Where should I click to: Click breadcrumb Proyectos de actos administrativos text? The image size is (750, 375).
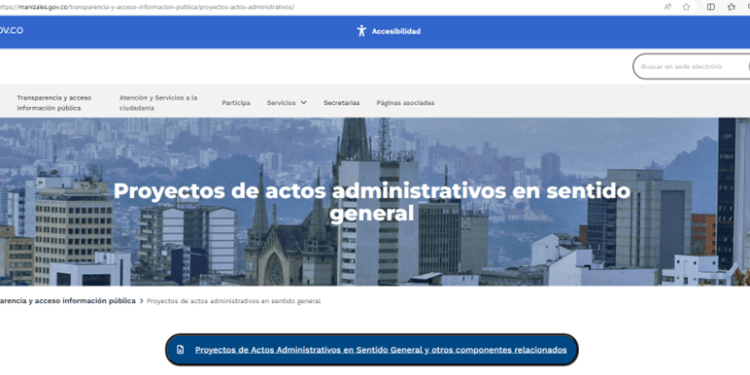pyautogui.click(x=233, y=301)
